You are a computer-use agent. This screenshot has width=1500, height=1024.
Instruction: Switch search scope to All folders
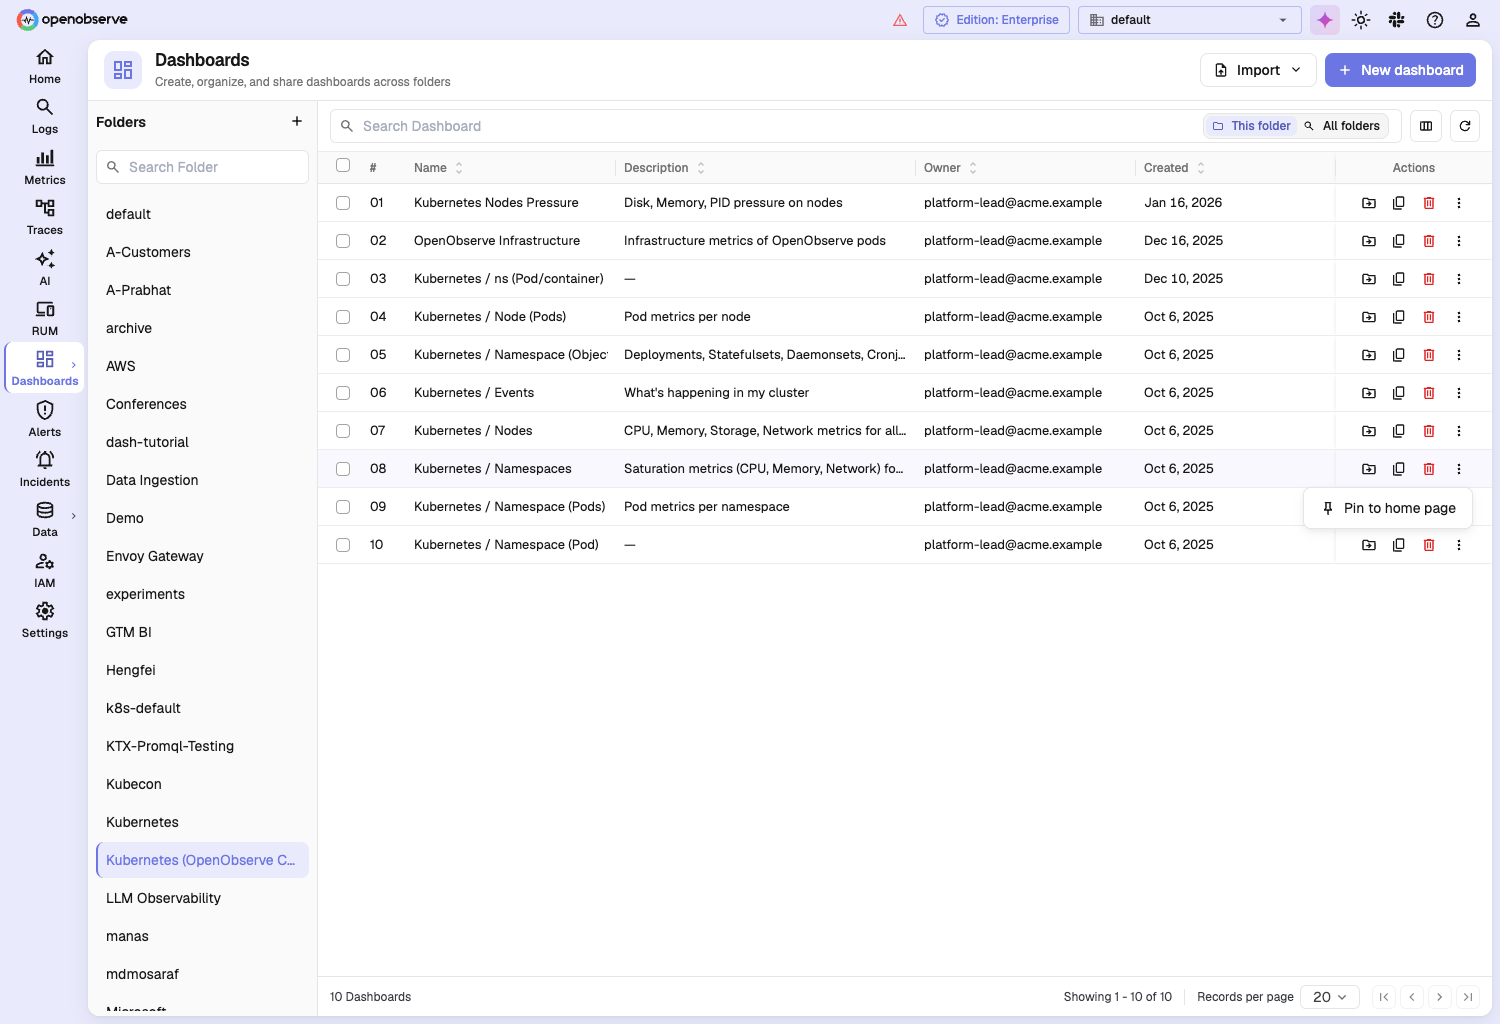[1341, 126]
